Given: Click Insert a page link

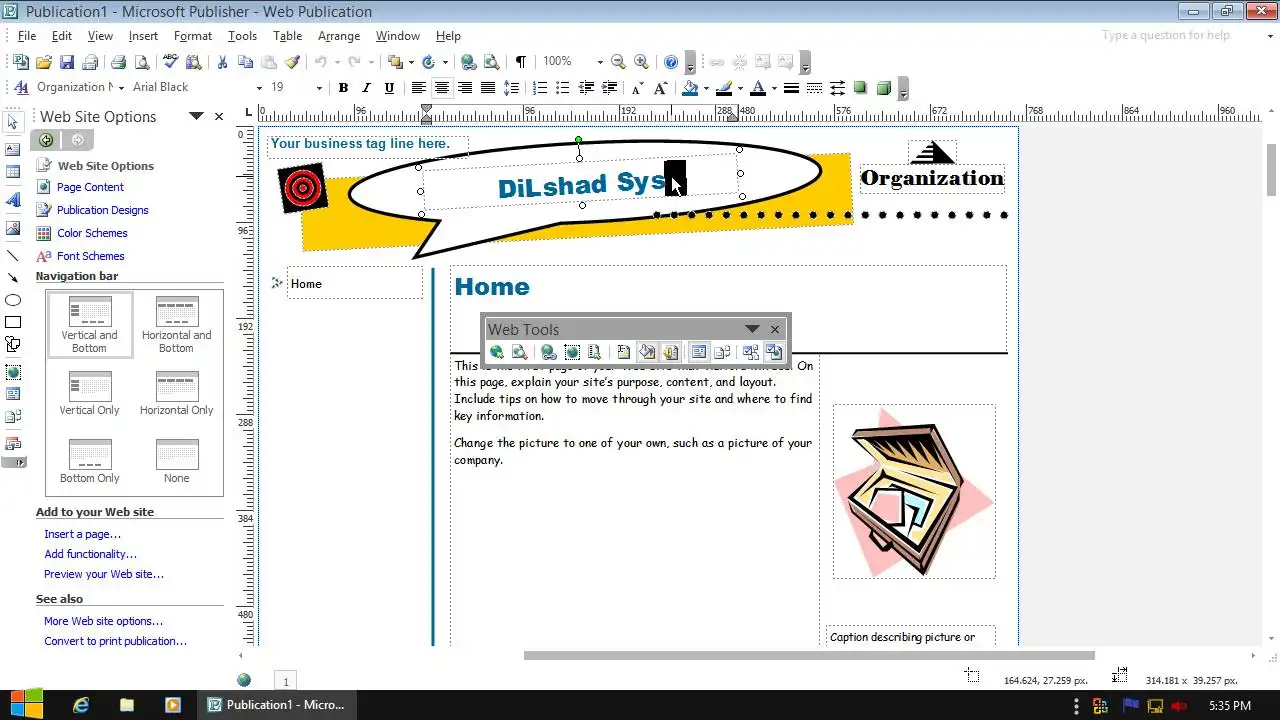Looking at the screenshot, I should [82, 534].
